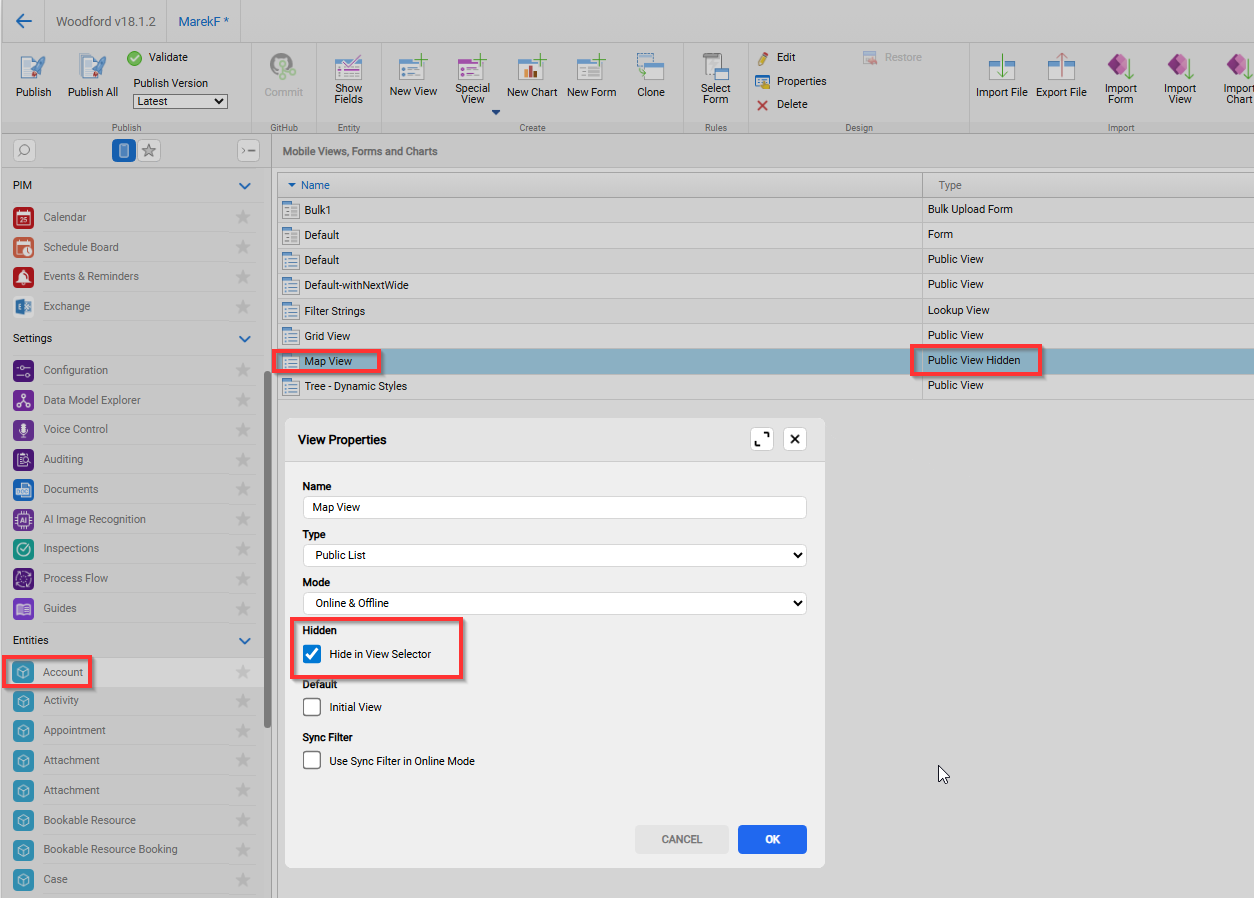Uncheck Hide in View Selector checkbox
Screen dimensions: 1254x898
point(312,654)
